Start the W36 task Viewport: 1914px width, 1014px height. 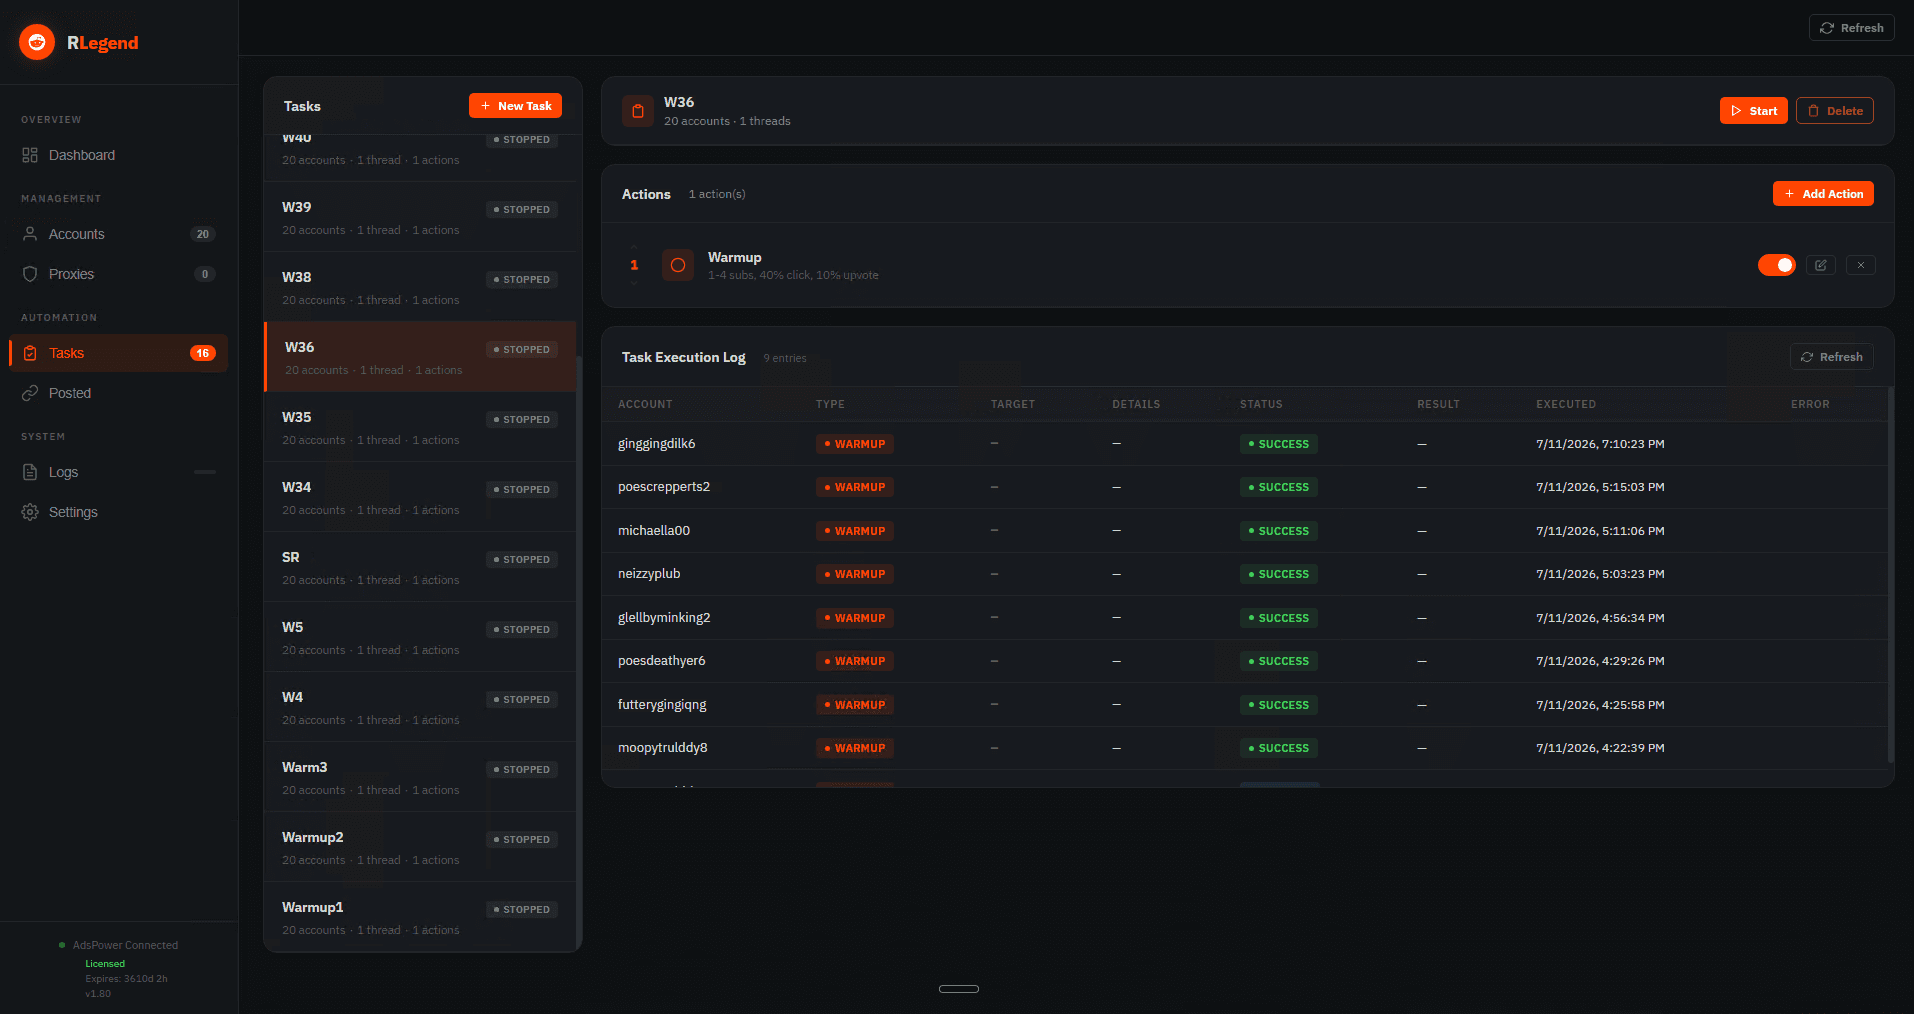click(1753, 111)
